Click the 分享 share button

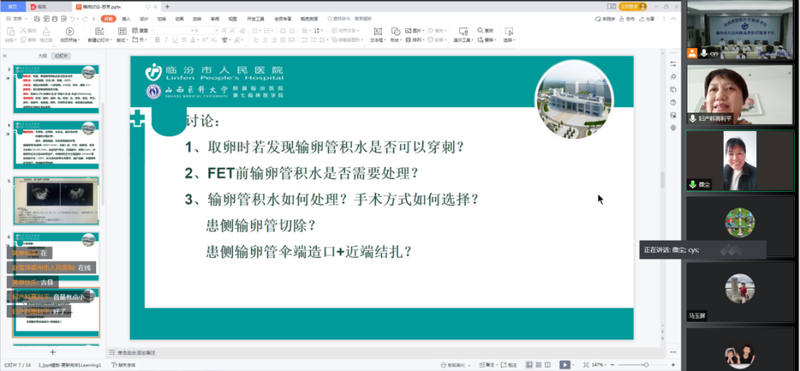pyautogui.click(x=647, y=19)
